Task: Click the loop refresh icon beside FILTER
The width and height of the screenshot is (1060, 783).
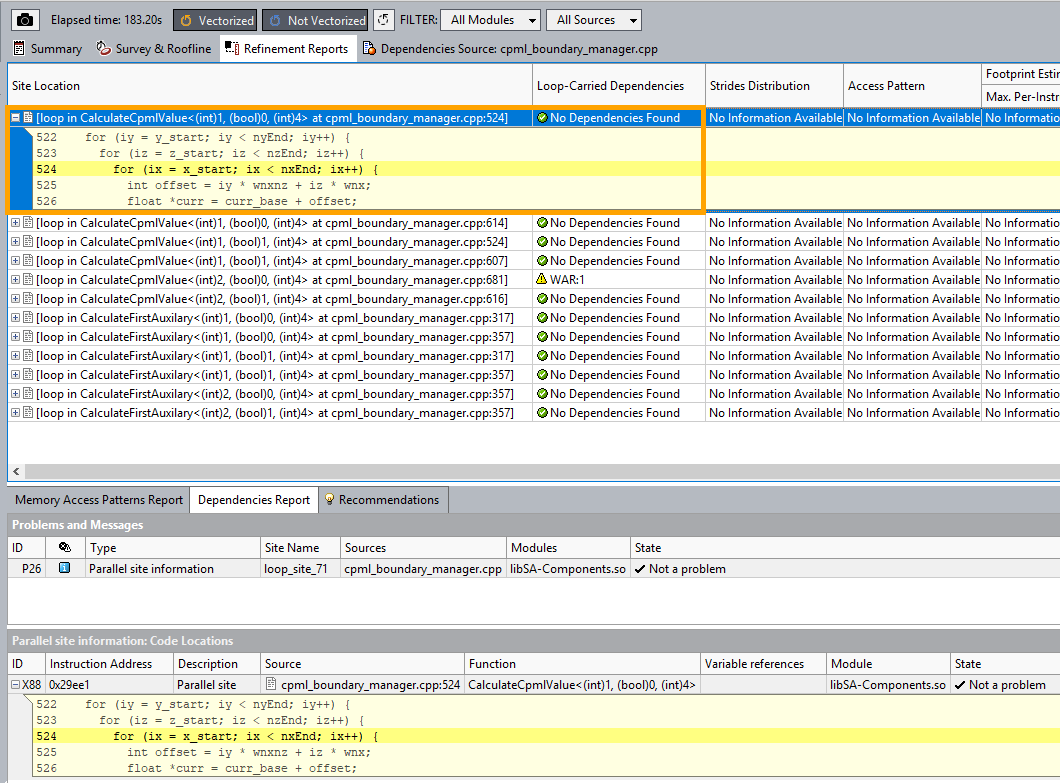Action: [x=384, y=20]
